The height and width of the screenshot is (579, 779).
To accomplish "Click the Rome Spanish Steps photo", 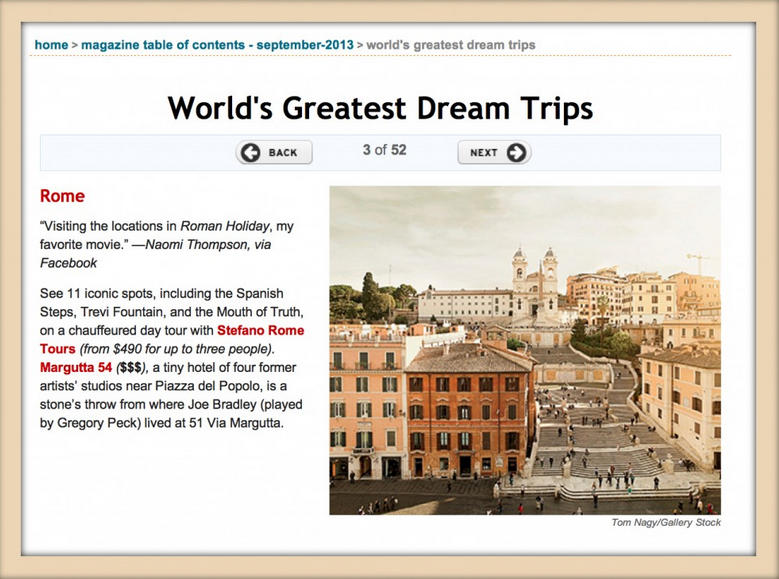I will point(525,350).
